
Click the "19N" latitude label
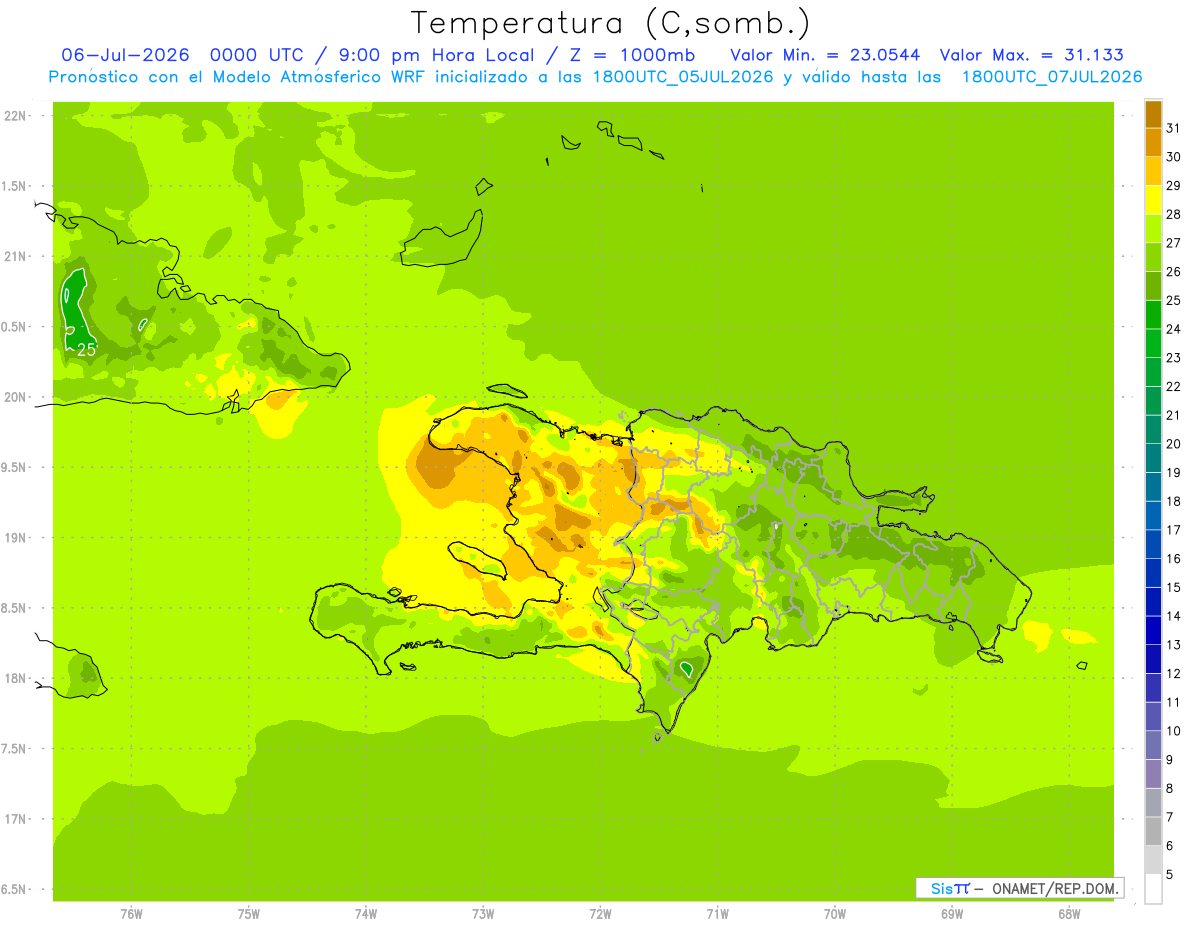[15, 537]
